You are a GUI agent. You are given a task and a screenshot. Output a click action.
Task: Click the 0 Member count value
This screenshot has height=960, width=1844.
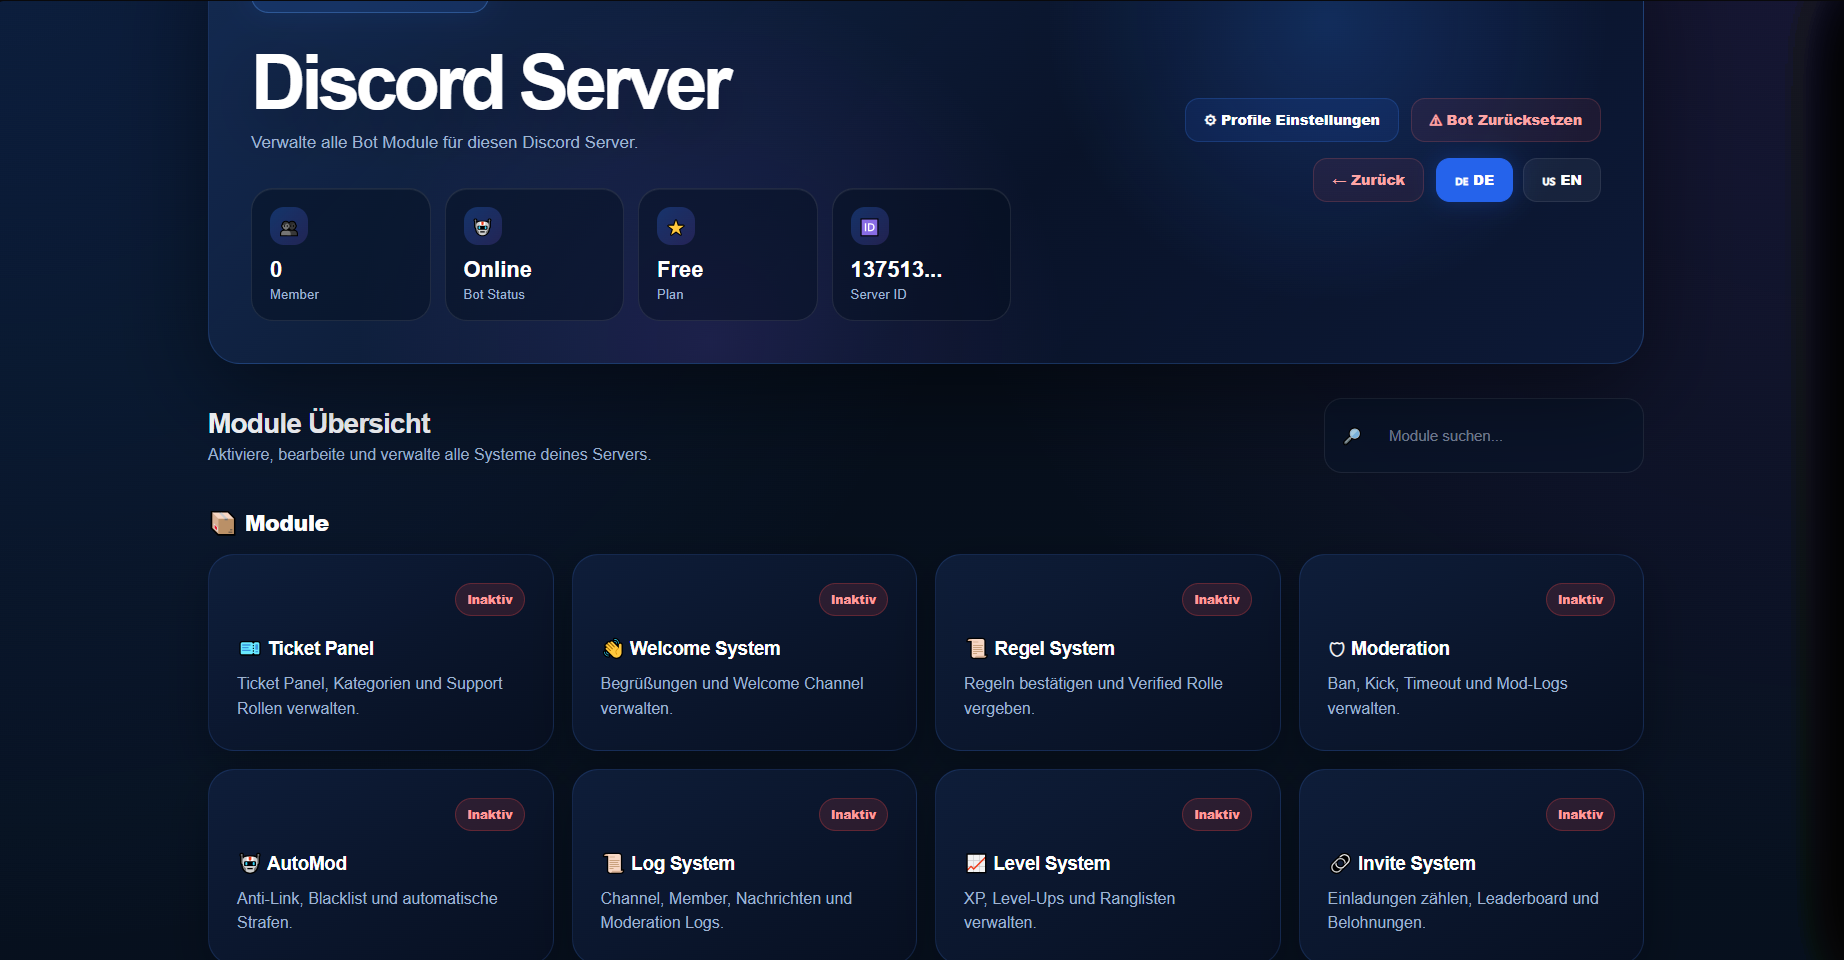pos(276,269)
